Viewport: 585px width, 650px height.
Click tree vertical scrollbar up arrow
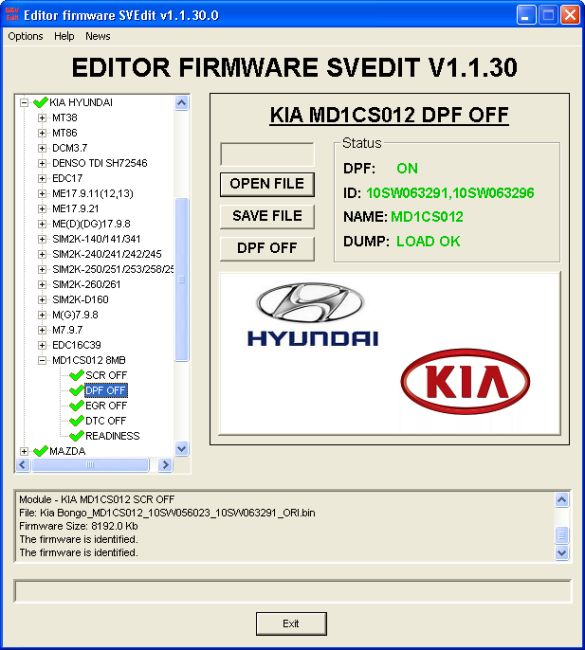[x=182, y=103]
